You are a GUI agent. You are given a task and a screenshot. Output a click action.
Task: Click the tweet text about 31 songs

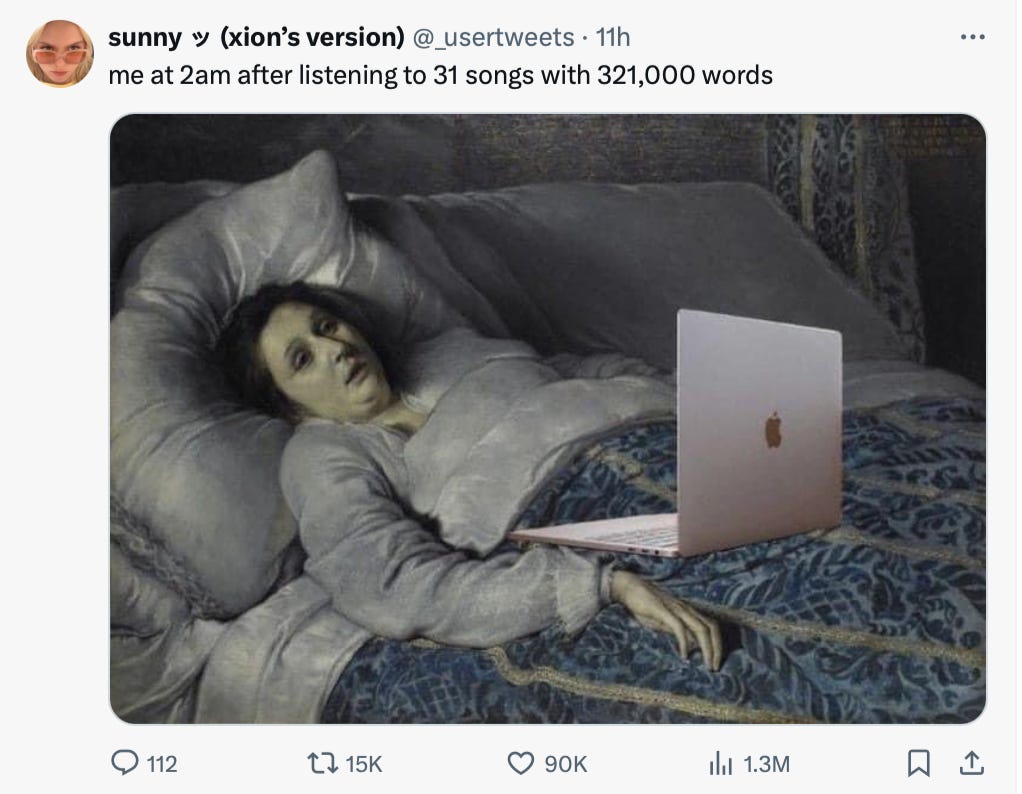pos(441,75)
